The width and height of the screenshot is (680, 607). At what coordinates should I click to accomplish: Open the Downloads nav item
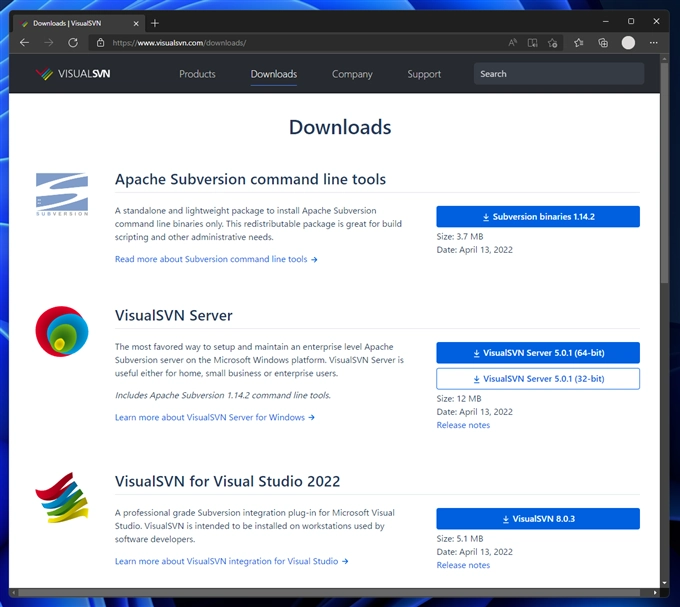(274, 74)
